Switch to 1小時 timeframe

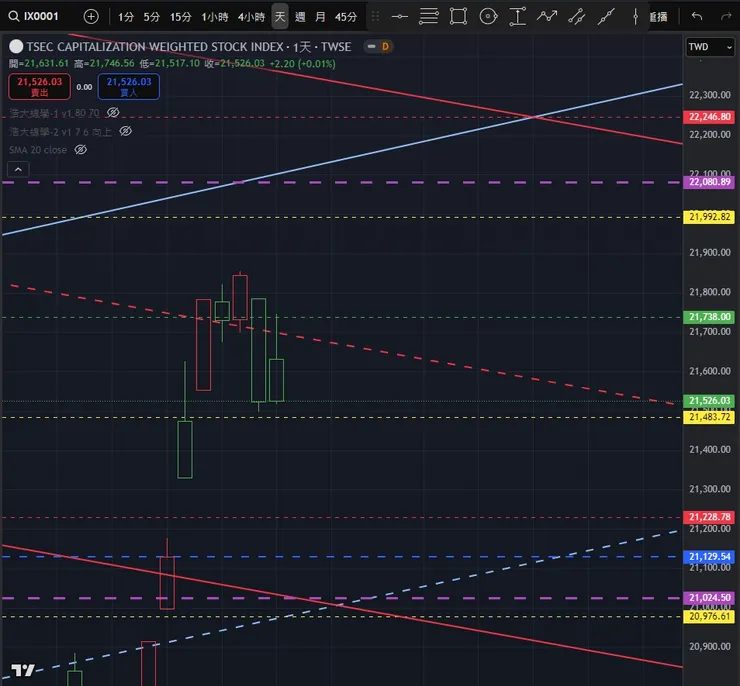[215, 17]
